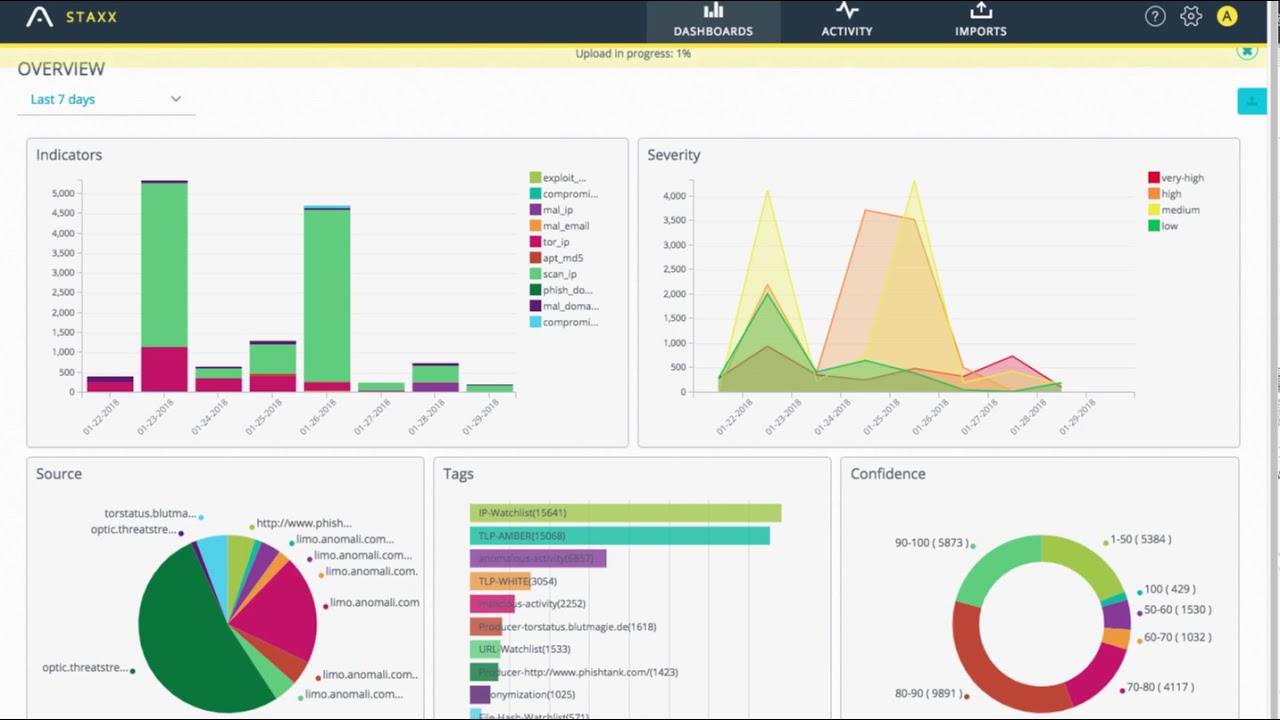Click the OVERVIEW heading
Image resolution: width=1280 pixels, height=720 pixels.
click(61, 69)
